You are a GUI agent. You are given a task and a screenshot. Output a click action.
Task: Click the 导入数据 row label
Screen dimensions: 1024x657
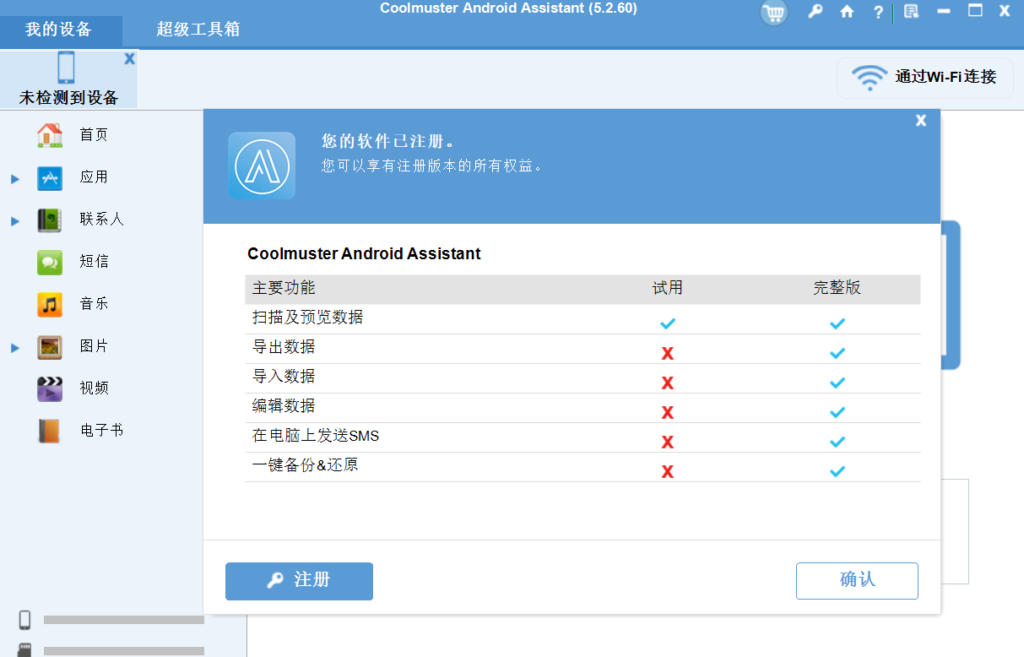pyautogui.click(x=283, y=376)
